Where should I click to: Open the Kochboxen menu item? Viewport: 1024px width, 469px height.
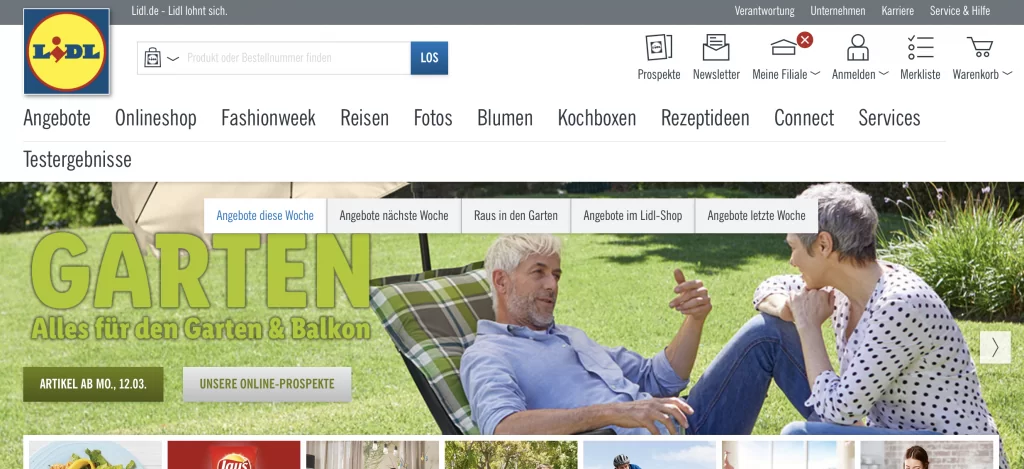[x=597, y=118]
